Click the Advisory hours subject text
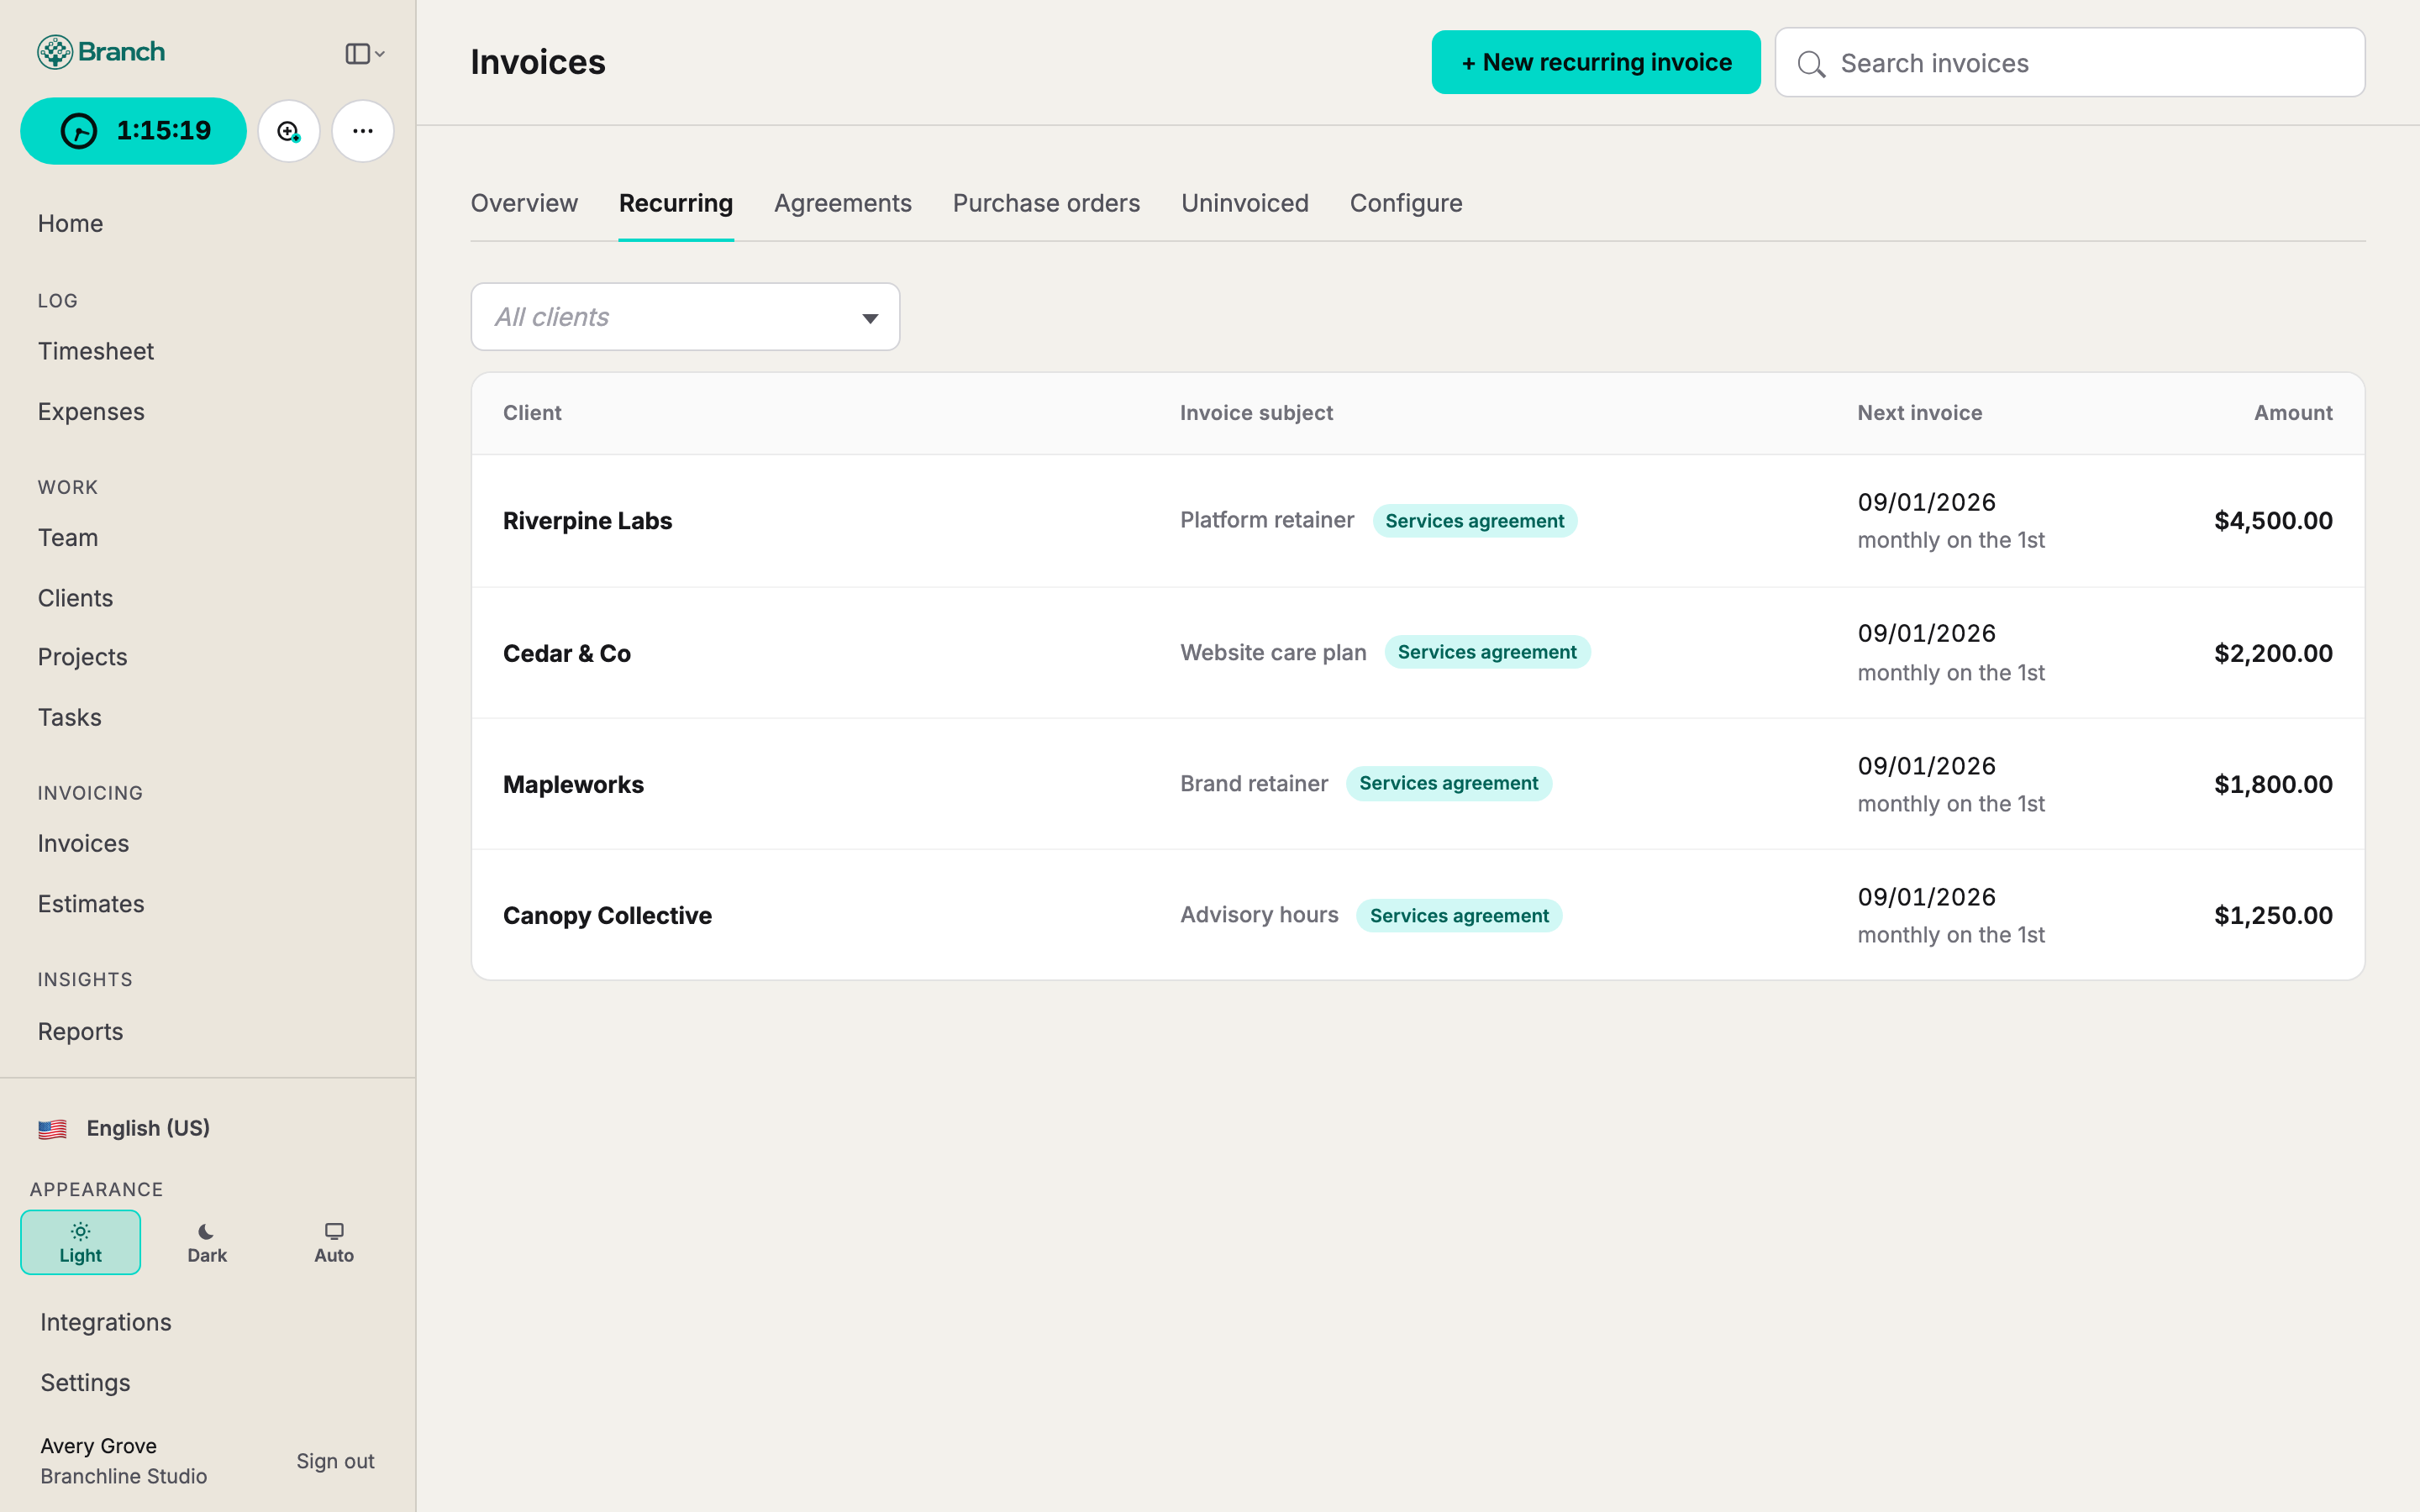Viewport: 2420px width, 1512px height. coord(1259,914)
